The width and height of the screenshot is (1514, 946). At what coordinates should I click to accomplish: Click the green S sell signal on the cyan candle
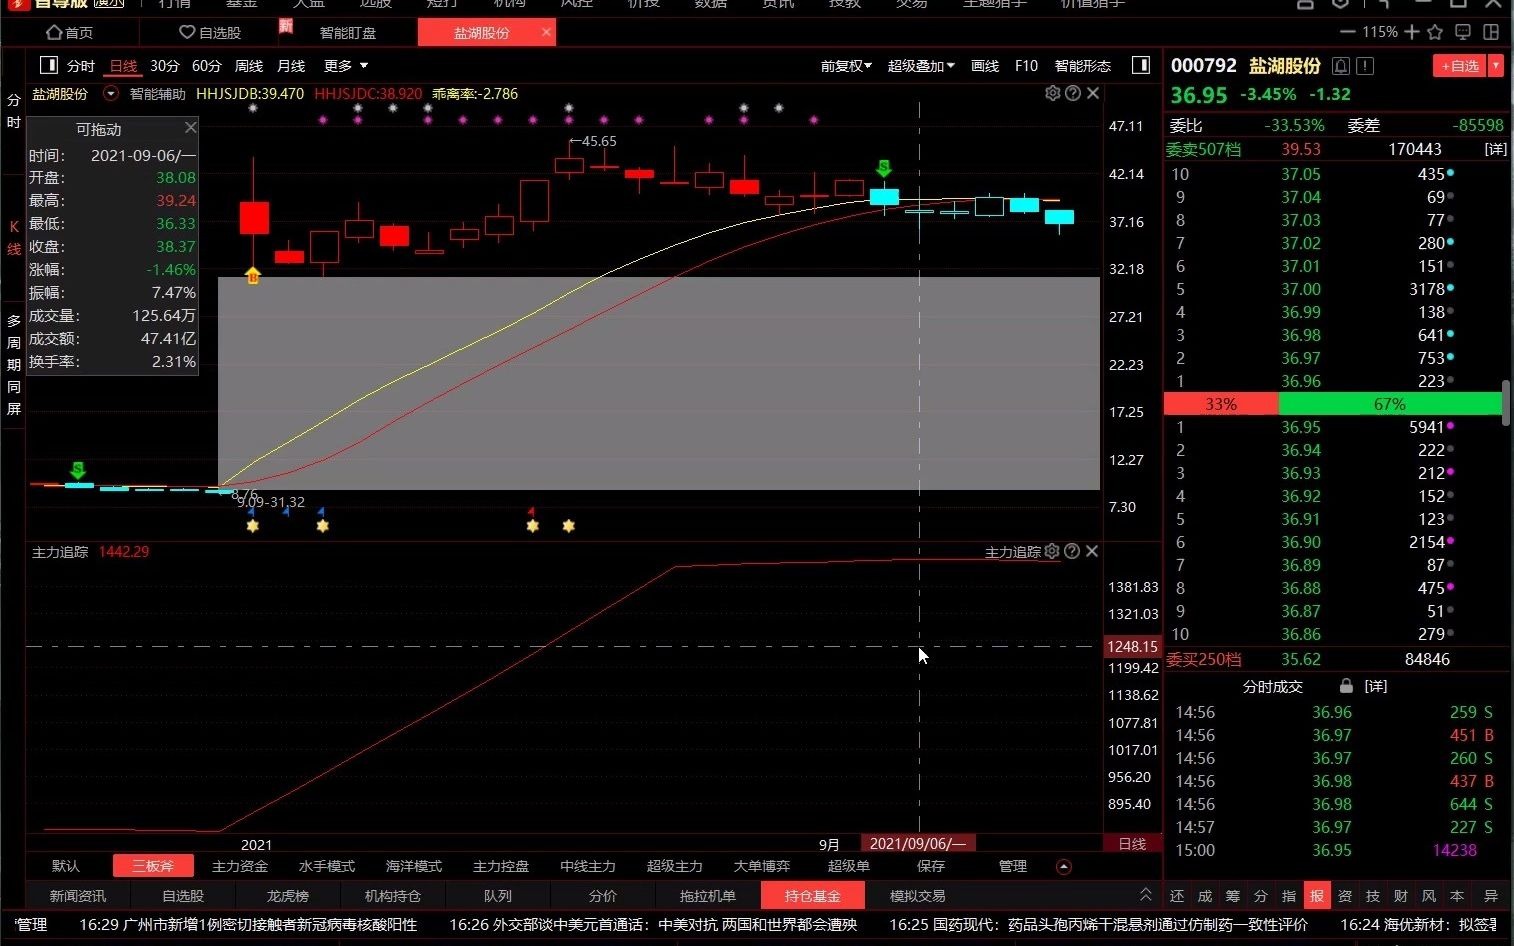(884, 167)
